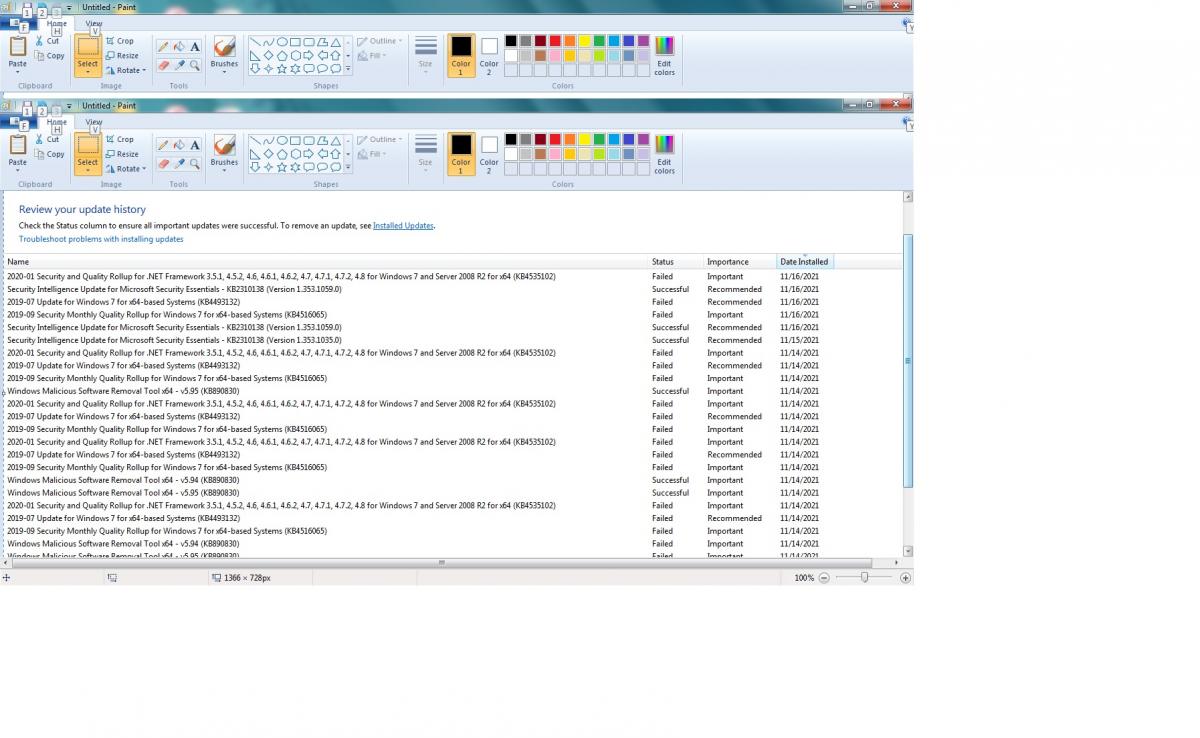Viewport: 1200px width, 738px height.
Task: Open Edit colors in the back Paint window
Action: tap(664, 55)
